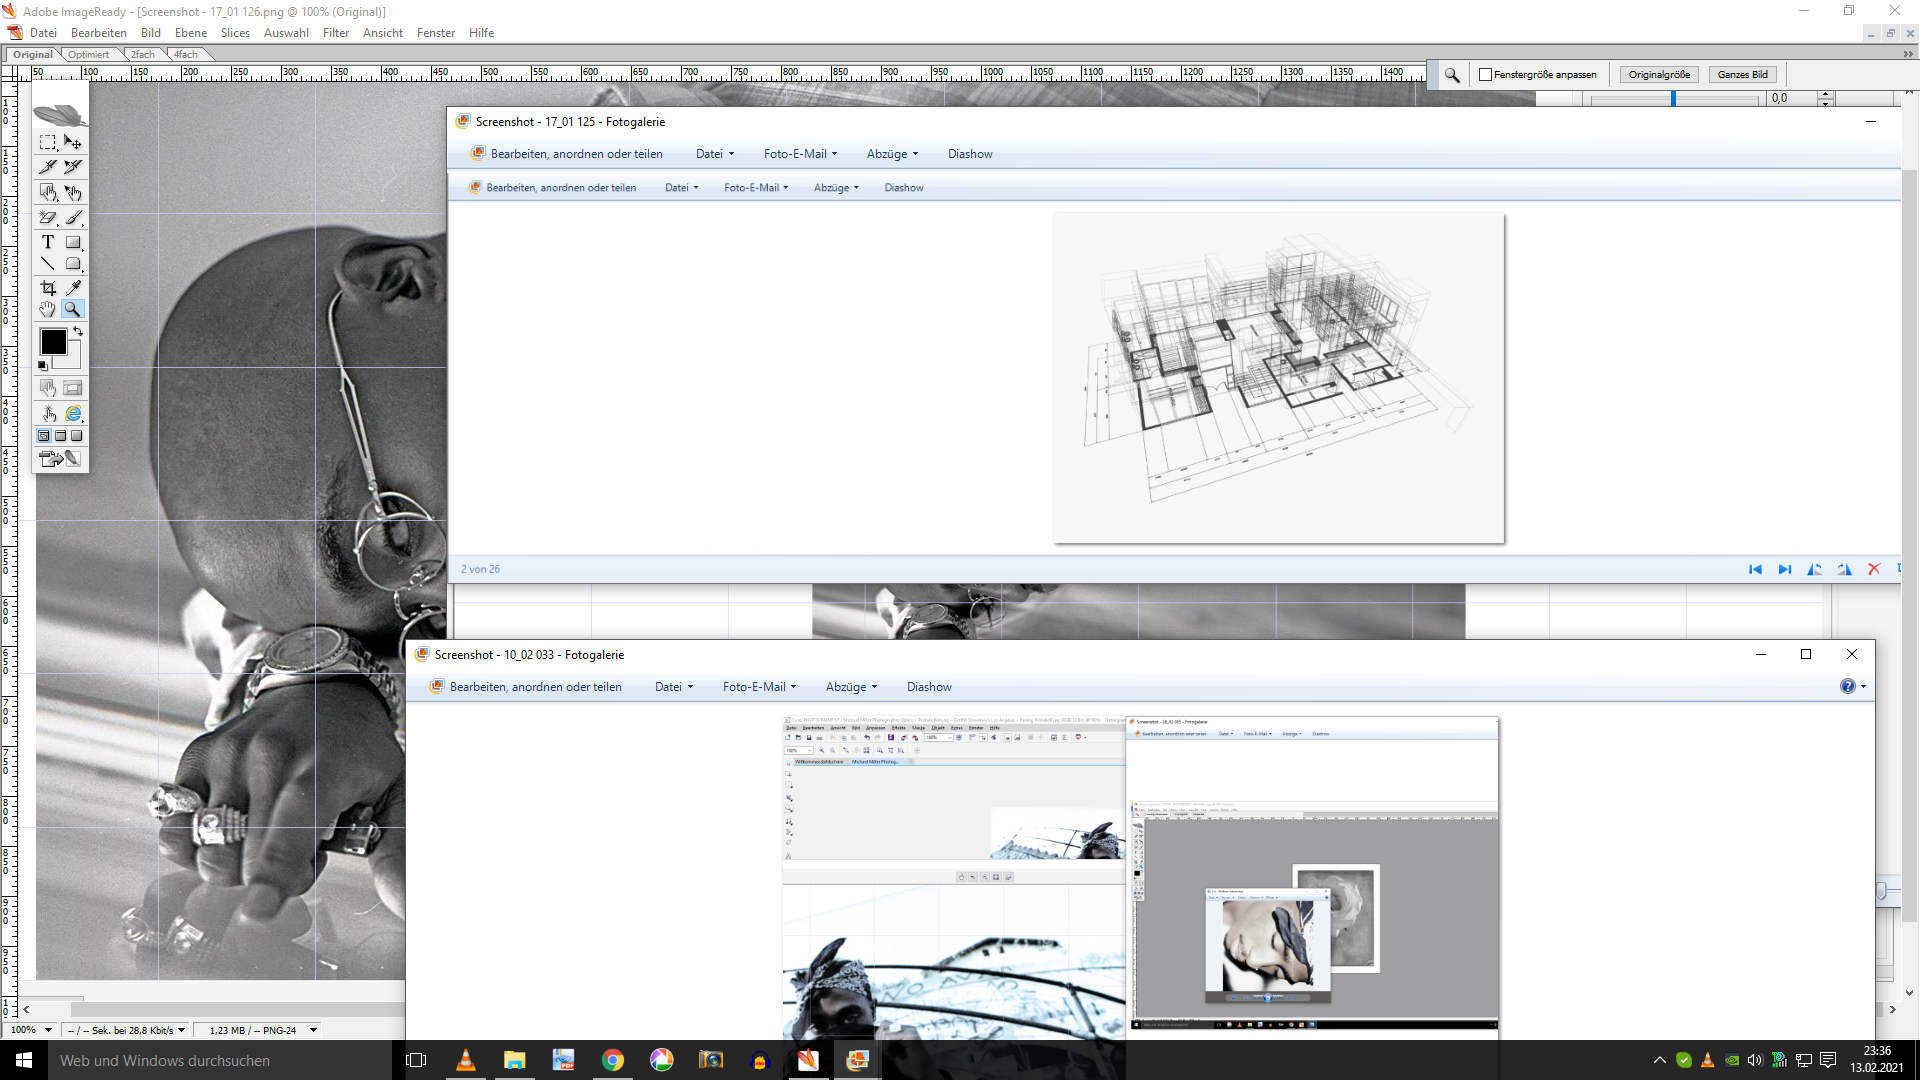The image size is (1920, 1080).
Task: Click the Windows search field in taskbar
Action: pyautogui.click(x=220, y=1061)
